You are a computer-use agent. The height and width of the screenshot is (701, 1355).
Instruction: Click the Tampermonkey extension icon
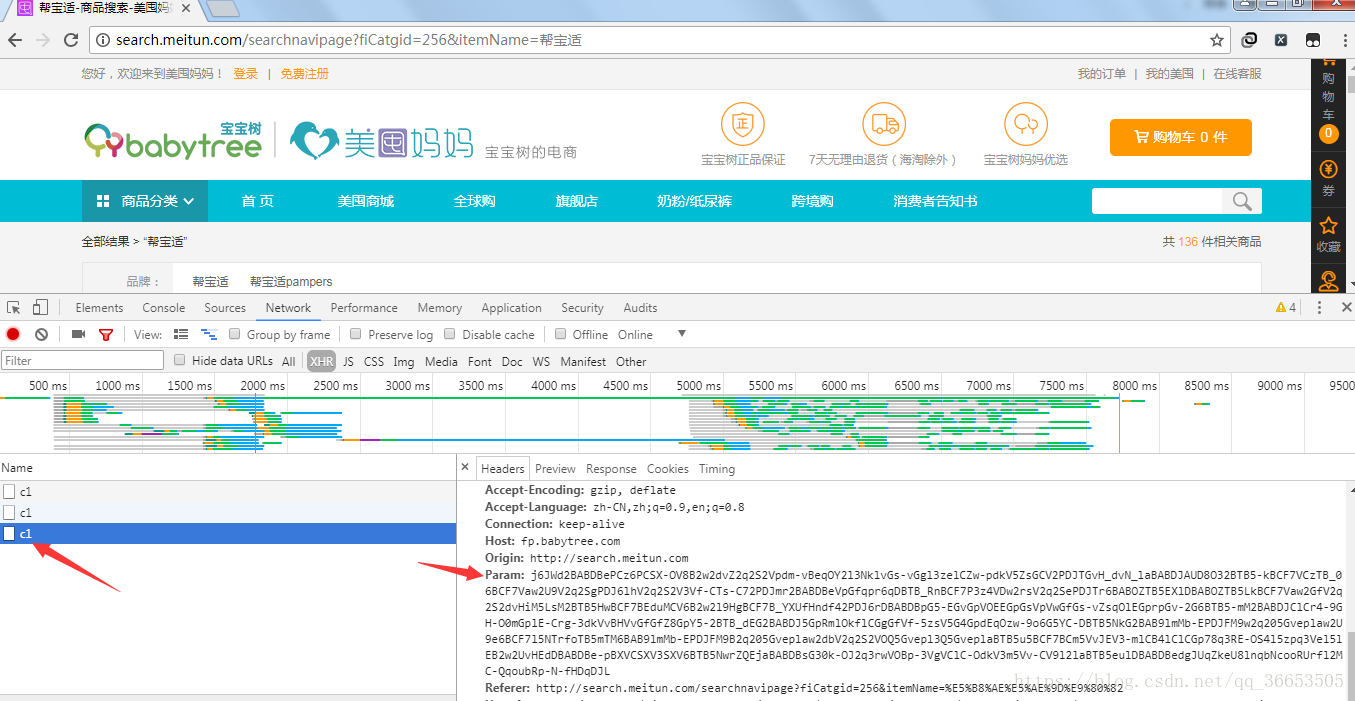(1312, 40)
